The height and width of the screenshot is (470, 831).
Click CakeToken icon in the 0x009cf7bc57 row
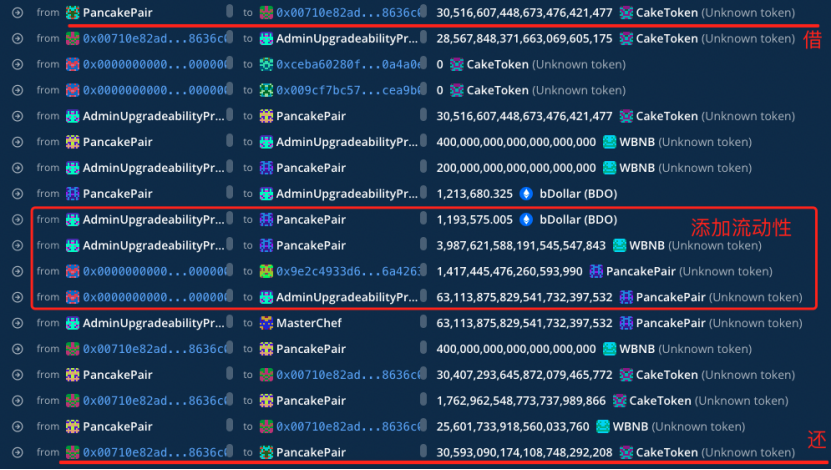pos(456,91)
